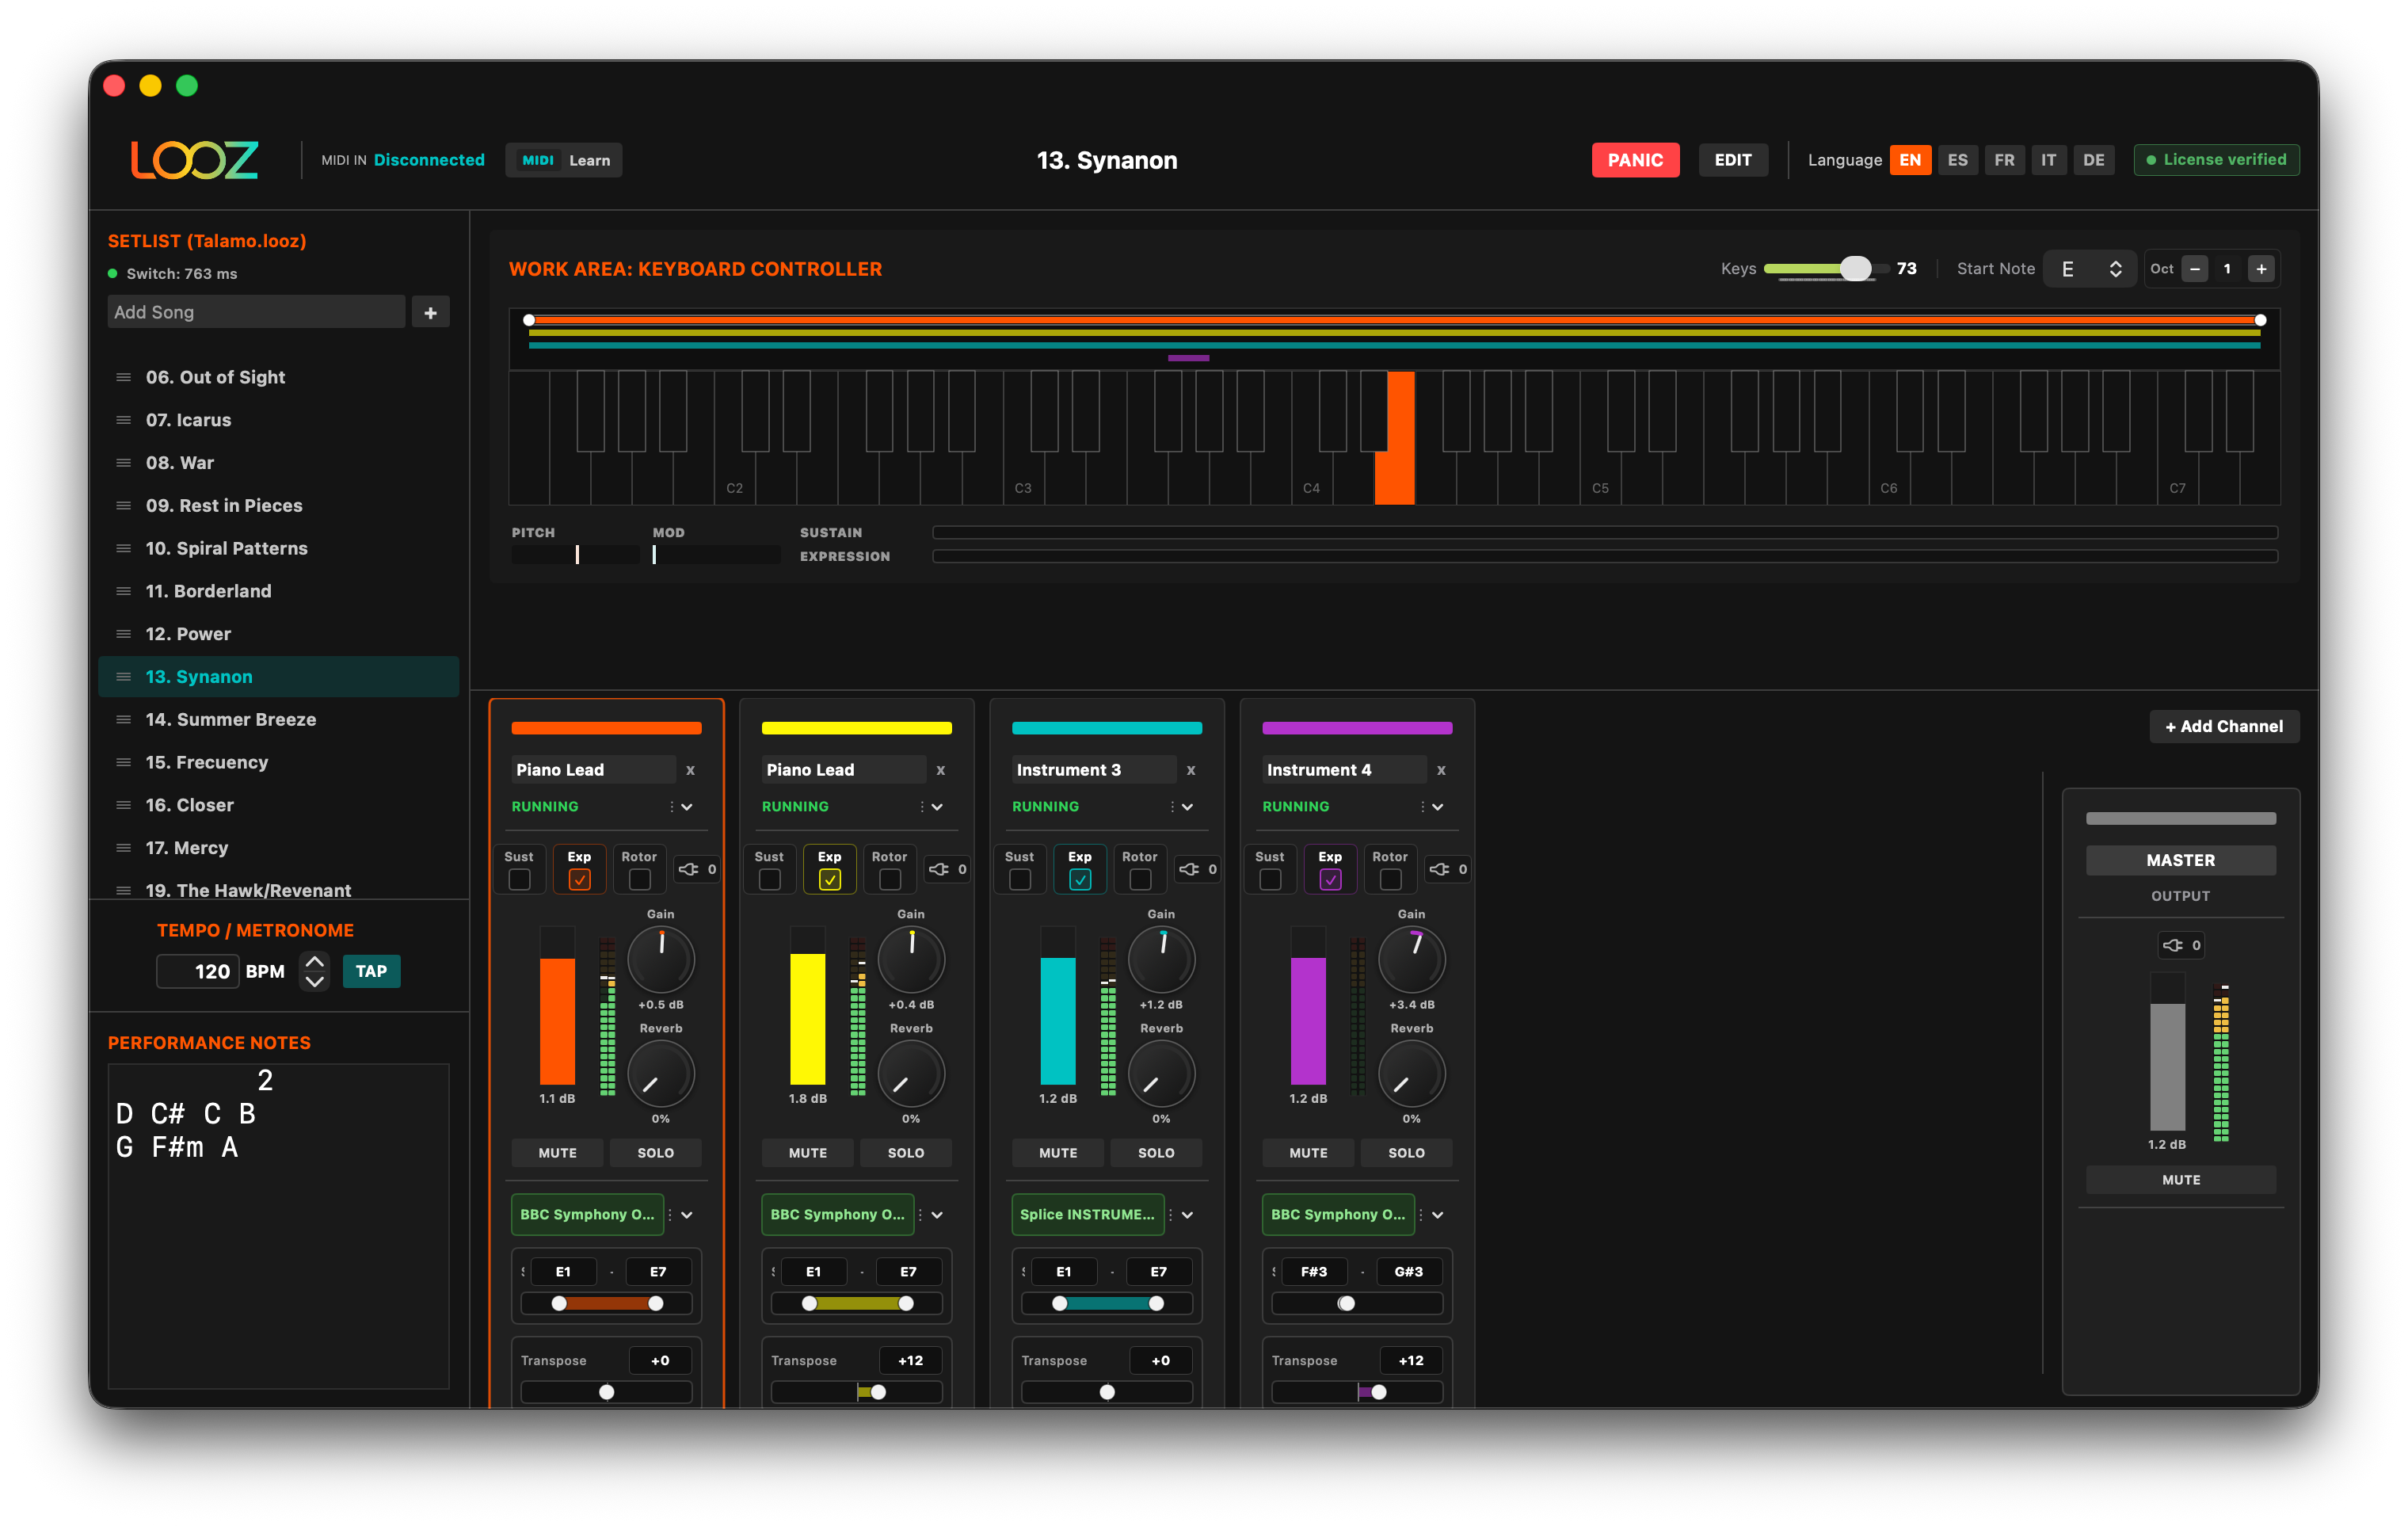Click options dots beside Splice INSTRUME plugin
2408x1526 pixels.
(x=1171, y=1214)
